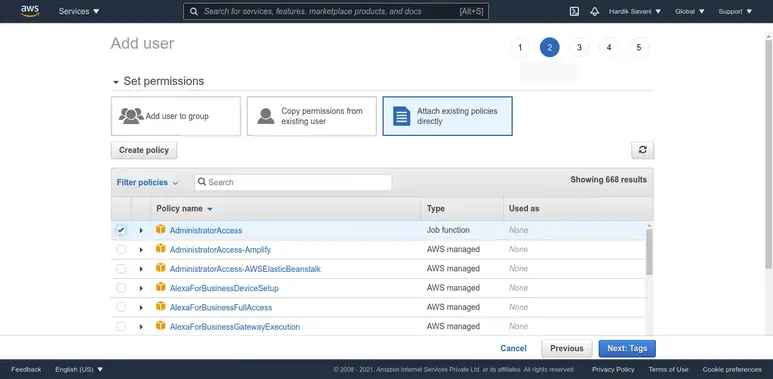Open the notifications bell icon
This screenshot has height=379, width=773.
coord(595,11)
